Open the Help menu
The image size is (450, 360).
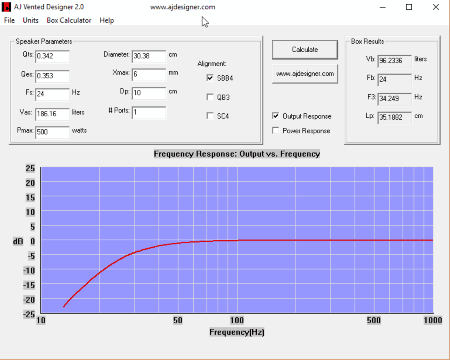(107, 20)
